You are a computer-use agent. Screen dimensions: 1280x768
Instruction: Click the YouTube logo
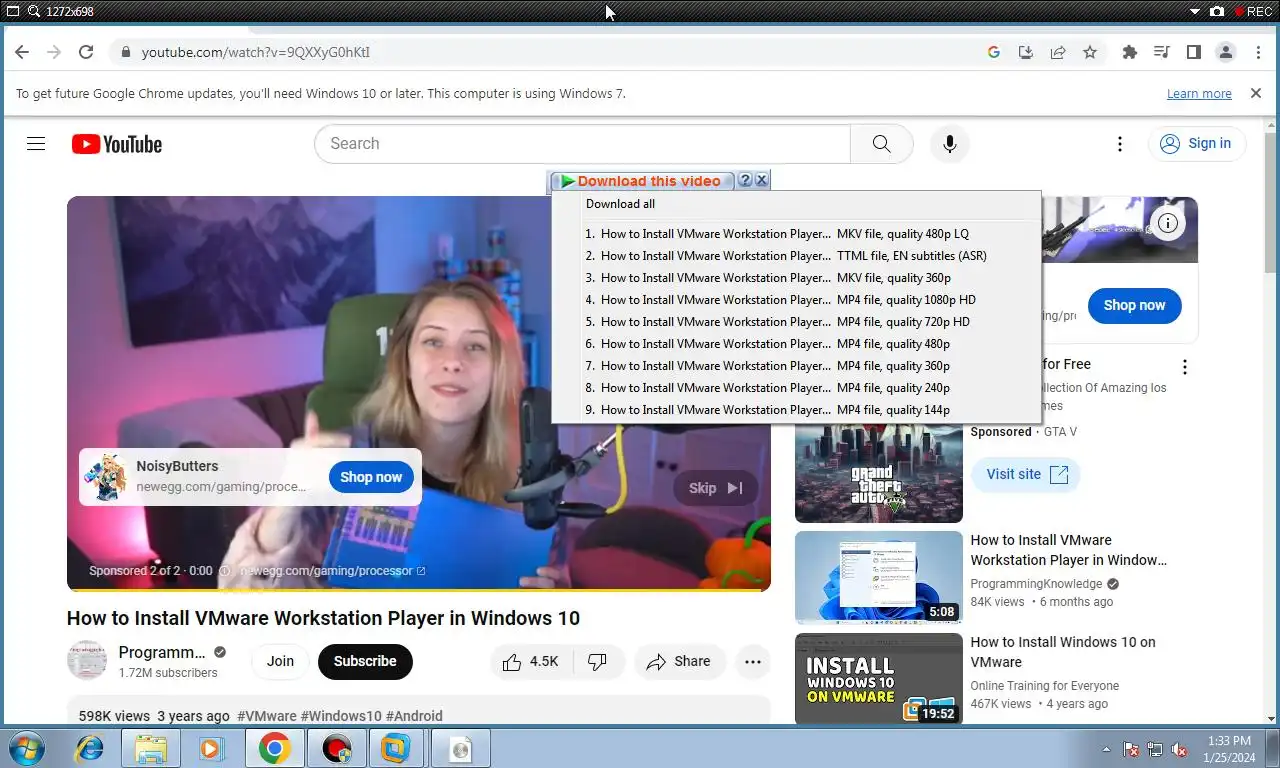pyautogui.click(x=117, y=144)
